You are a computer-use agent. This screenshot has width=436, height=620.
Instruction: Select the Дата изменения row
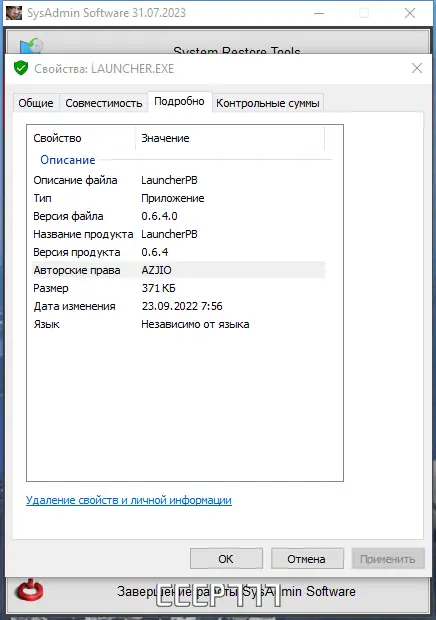178,306
